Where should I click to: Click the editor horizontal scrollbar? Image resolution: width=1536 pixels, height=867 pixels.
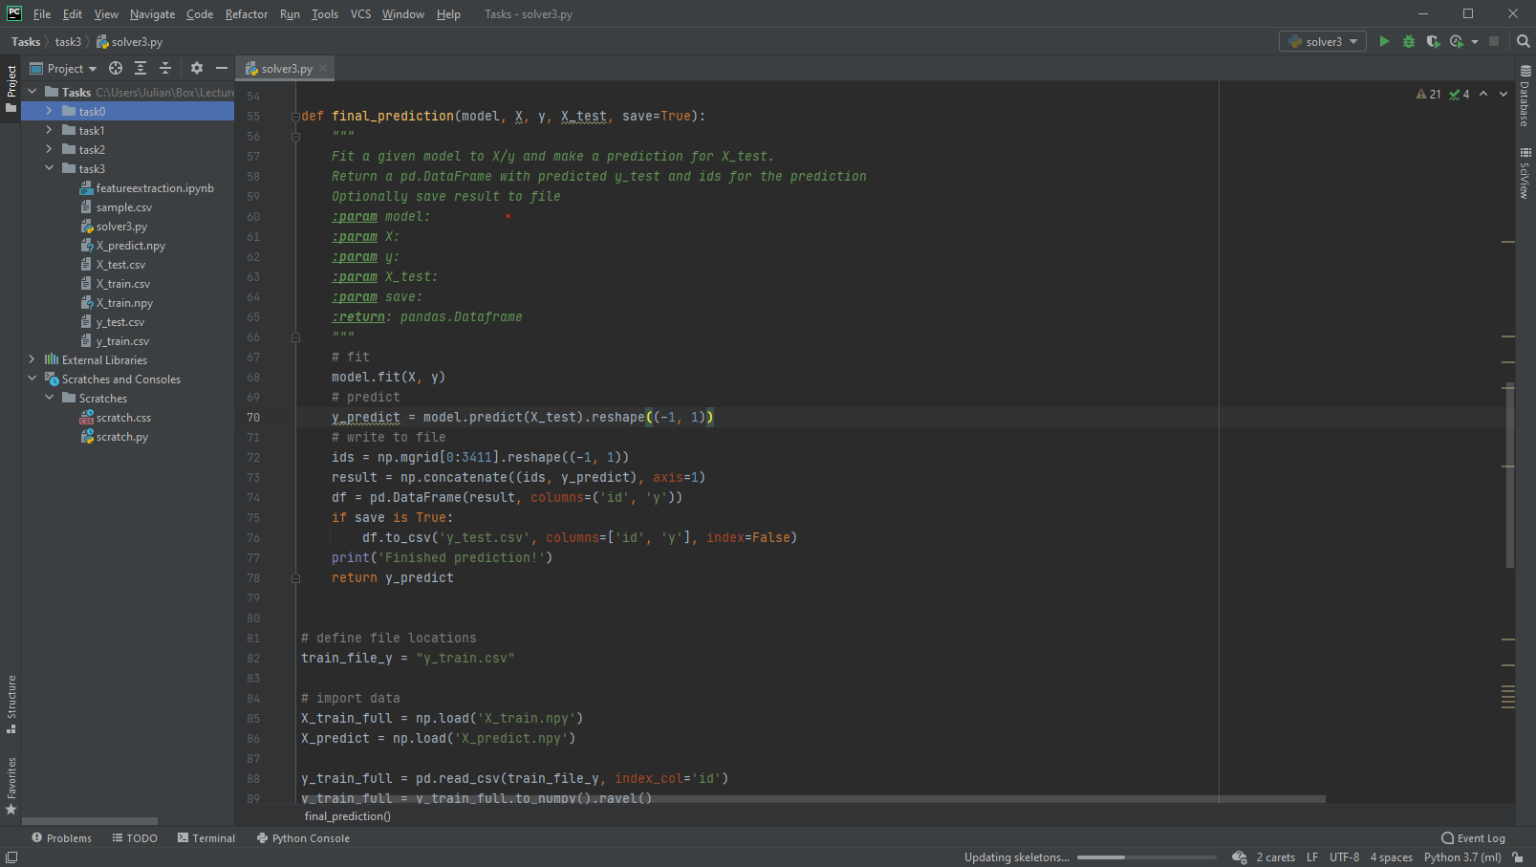[x=813, y=799]
